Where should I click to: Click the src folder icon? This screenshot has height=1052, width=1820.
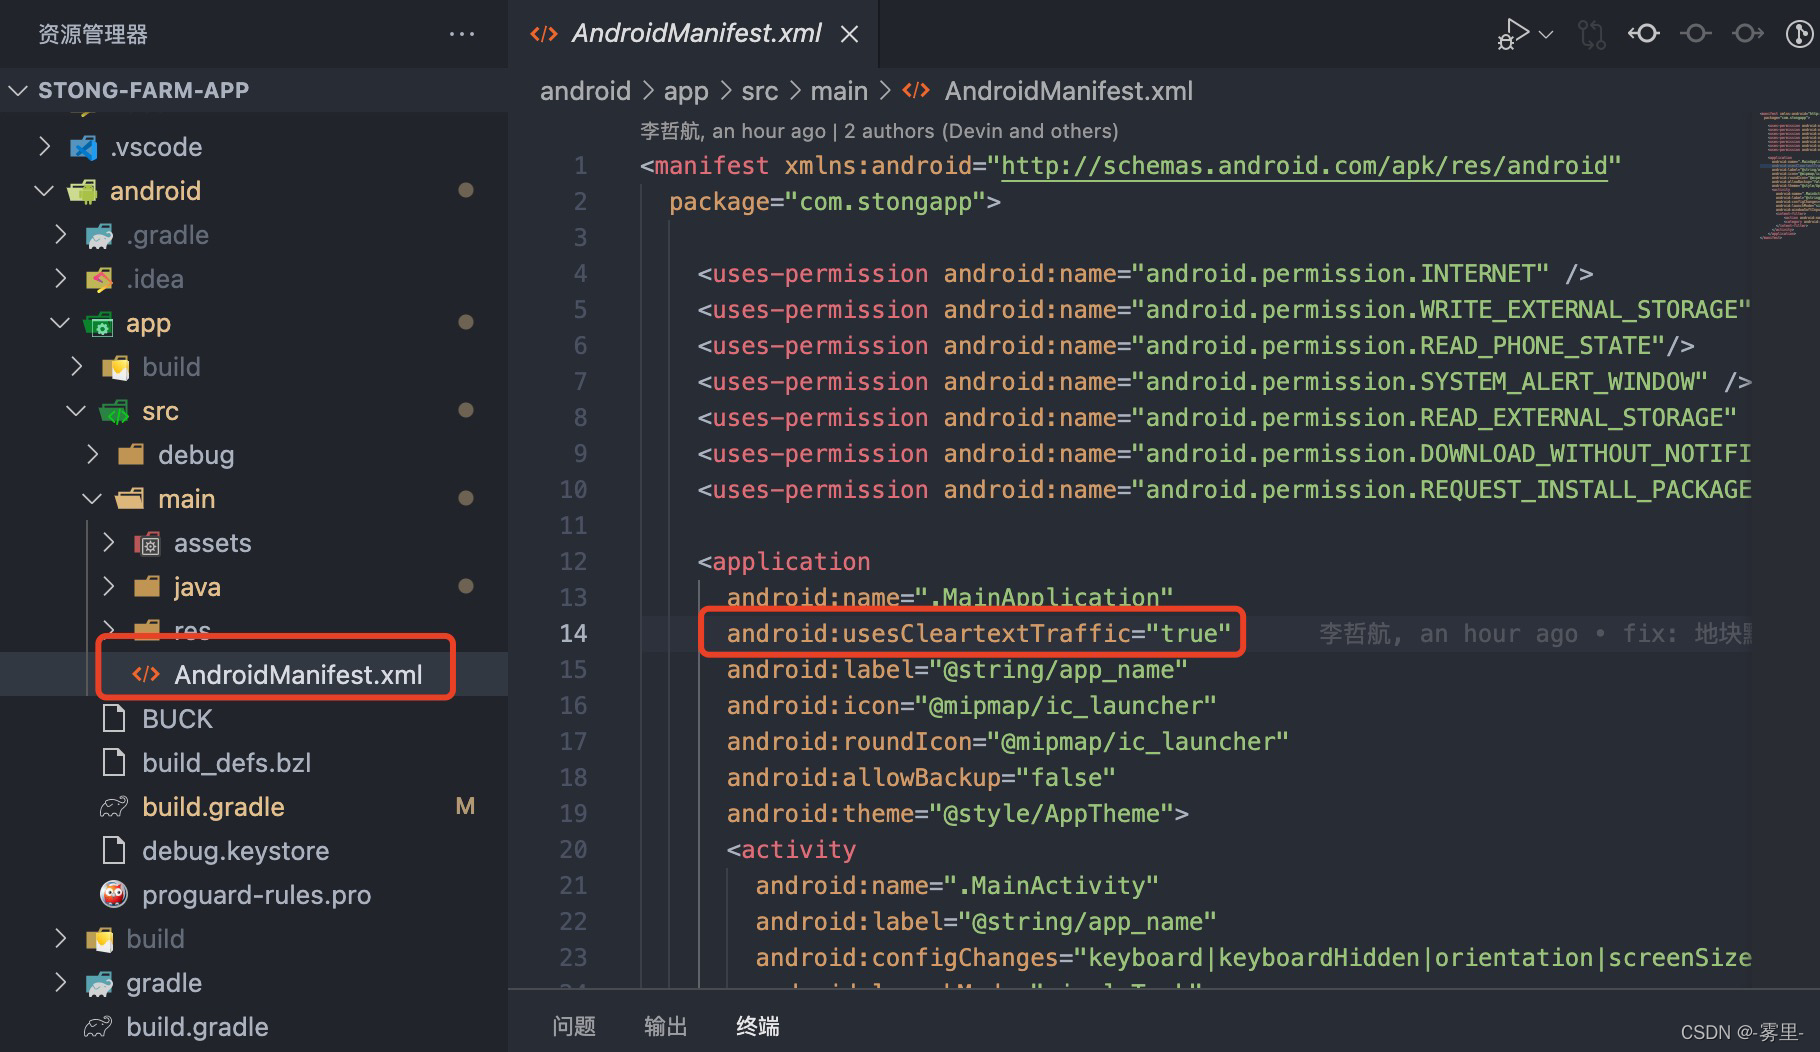click(x=115, y=411)
